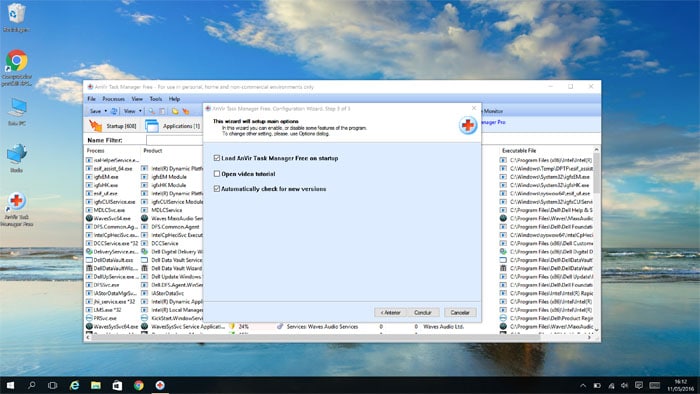The image size is (700, 394).
Task: Open the View menu in the menu bar
Action: 137,99
